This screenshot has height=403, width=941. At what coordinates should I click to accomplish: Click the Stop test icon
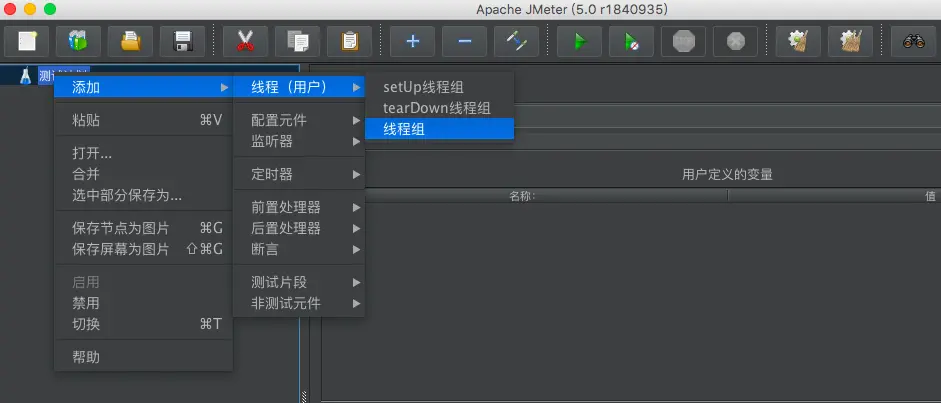pos(684,41)
